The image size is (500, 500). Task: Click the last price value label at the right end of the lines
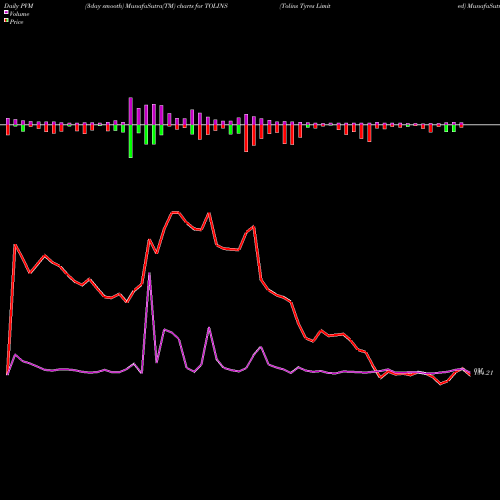[483, 372]
